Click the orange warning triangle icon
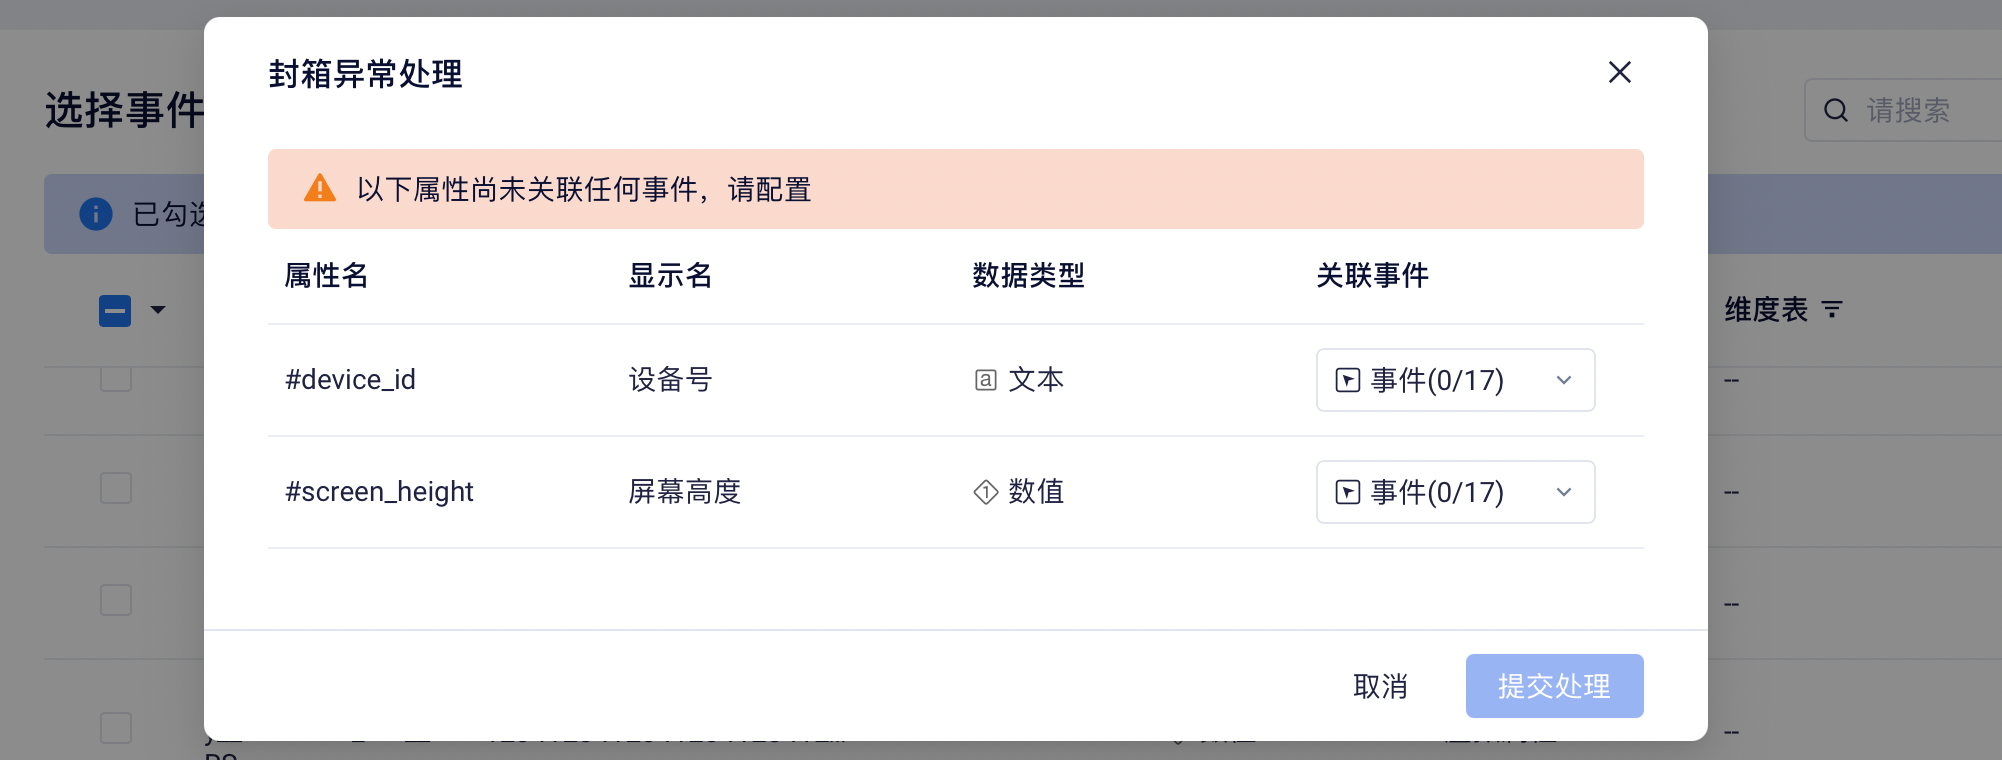Viewport: 2002px width, 760px height. point(320,188)
